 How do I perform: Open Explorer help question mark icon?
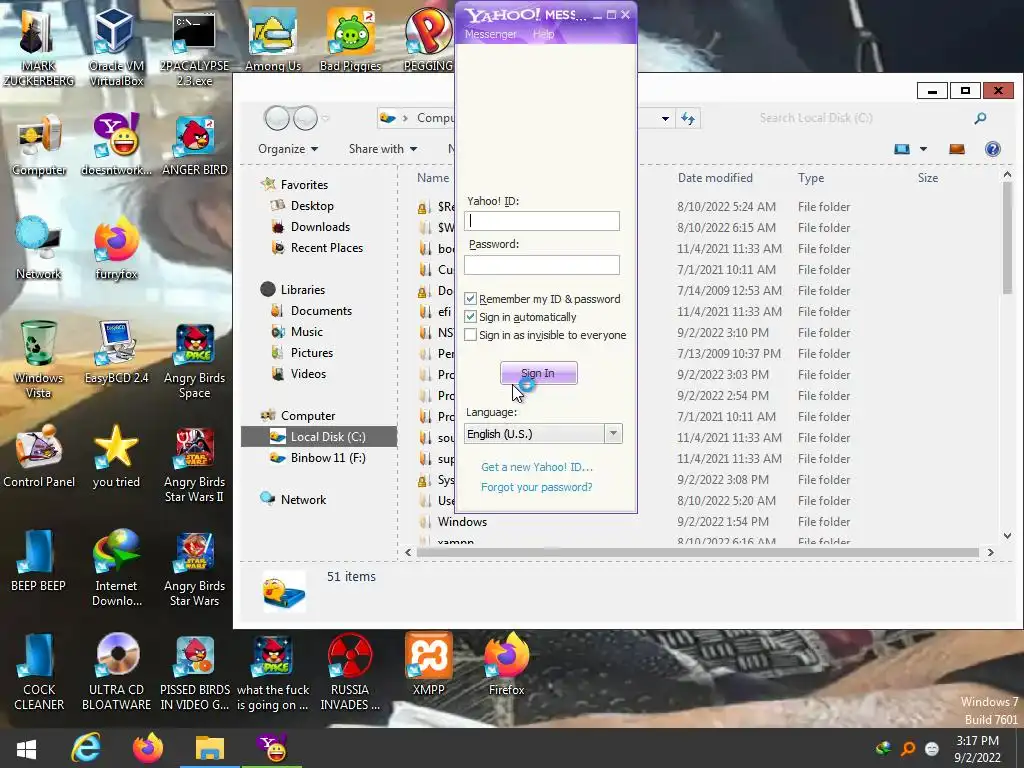[x=993, y=149]
